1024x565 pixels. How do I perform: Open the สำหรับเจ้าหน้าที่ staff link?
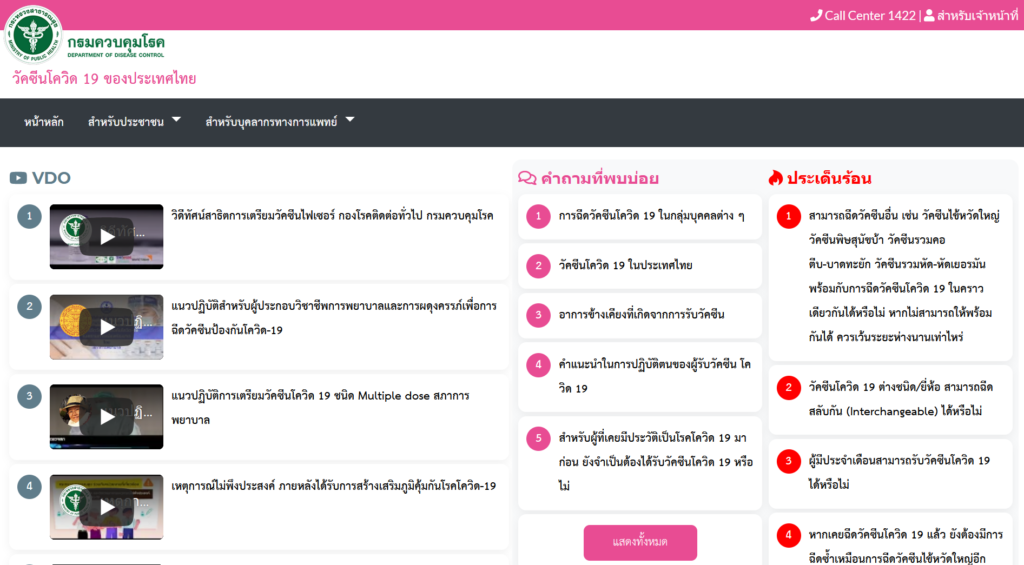977,15
